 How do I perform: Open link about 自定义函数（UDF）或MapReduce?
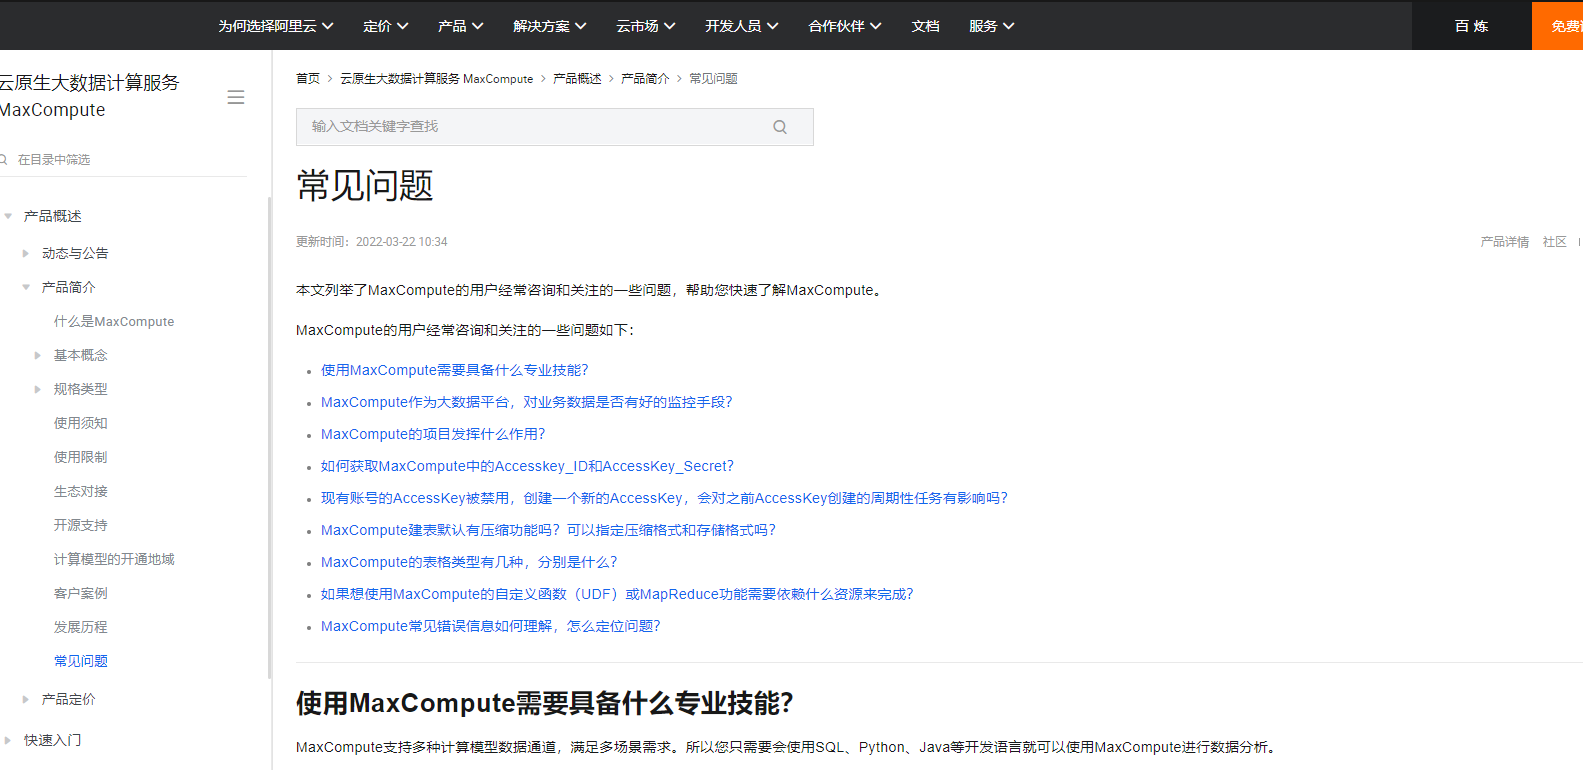[617, 594]
